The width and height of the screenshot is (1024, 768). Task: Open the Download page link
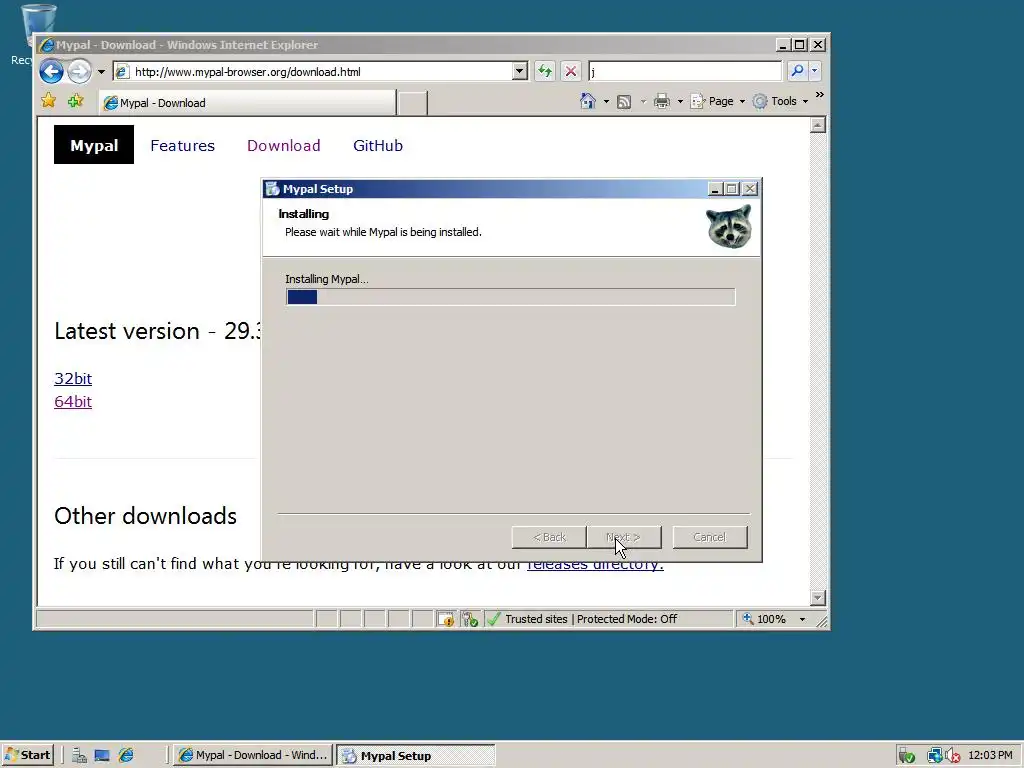pos(283,146)
